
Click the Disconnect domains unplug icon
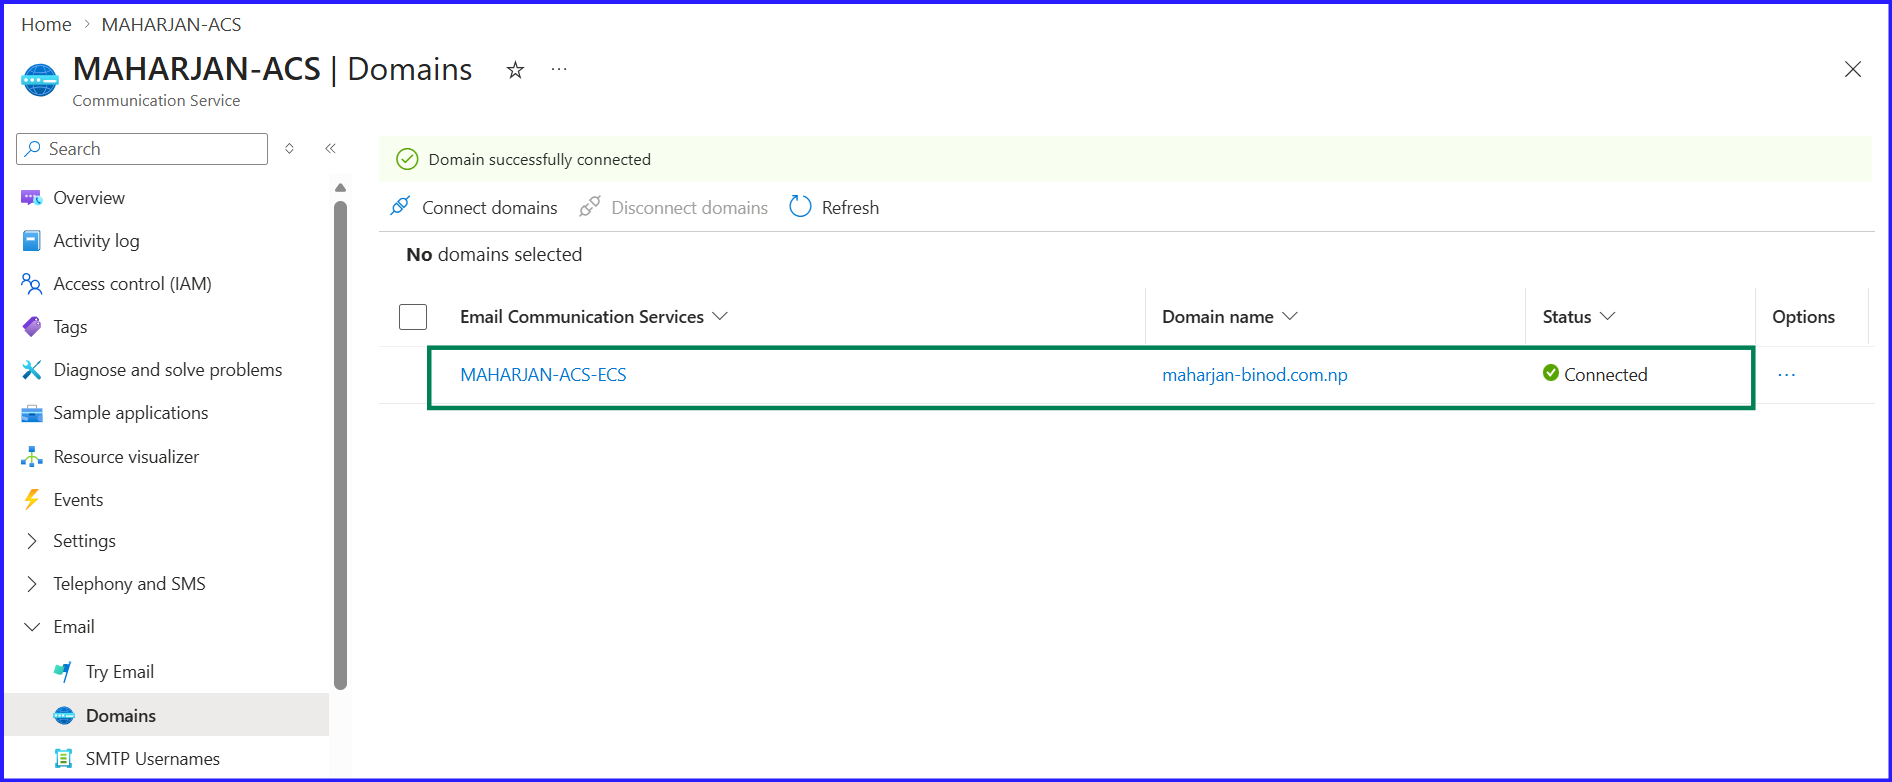(590, 206)
